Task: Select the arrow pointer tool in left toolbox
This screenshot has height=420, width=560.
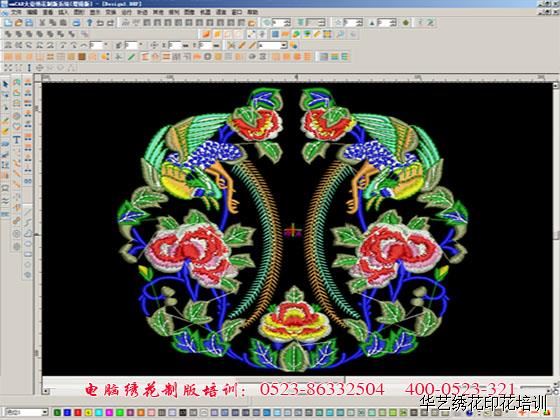Action: (5, 84)
